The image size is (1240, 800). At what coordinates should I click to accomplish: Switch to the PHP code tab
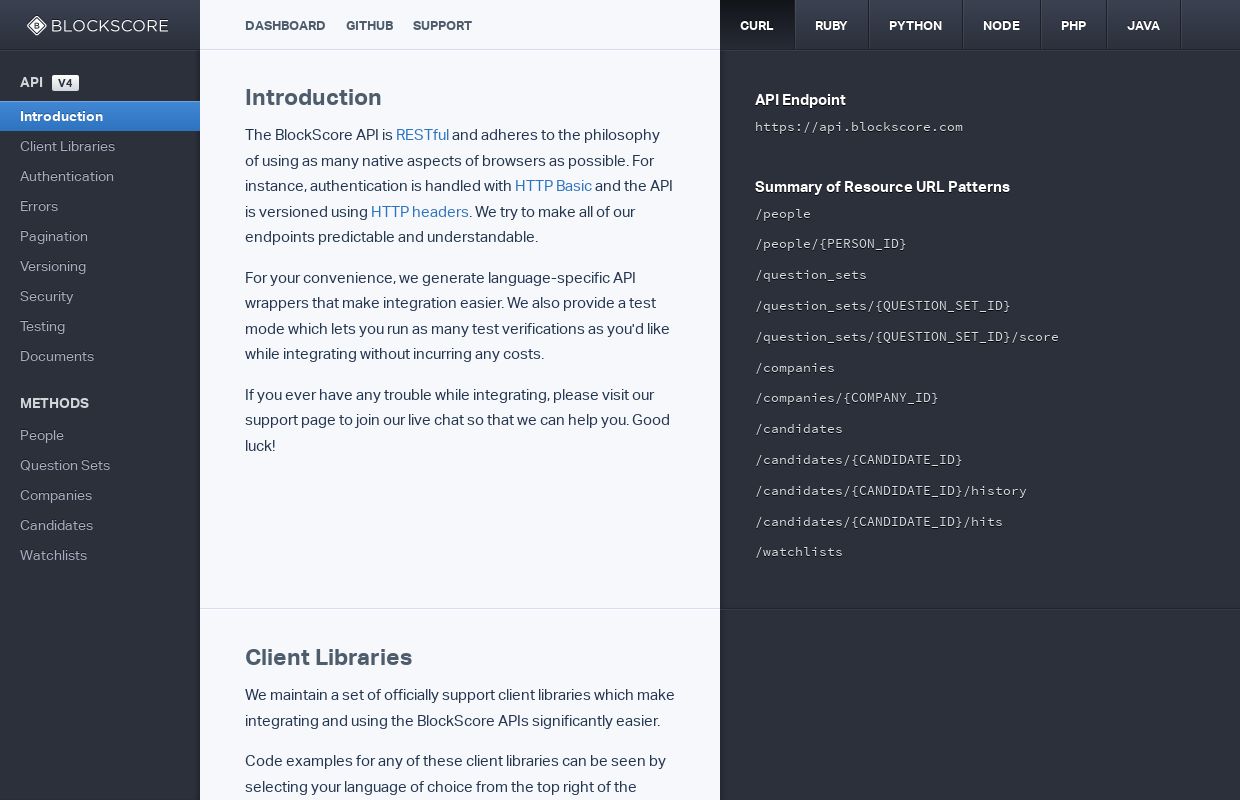tap(1073, 25)
